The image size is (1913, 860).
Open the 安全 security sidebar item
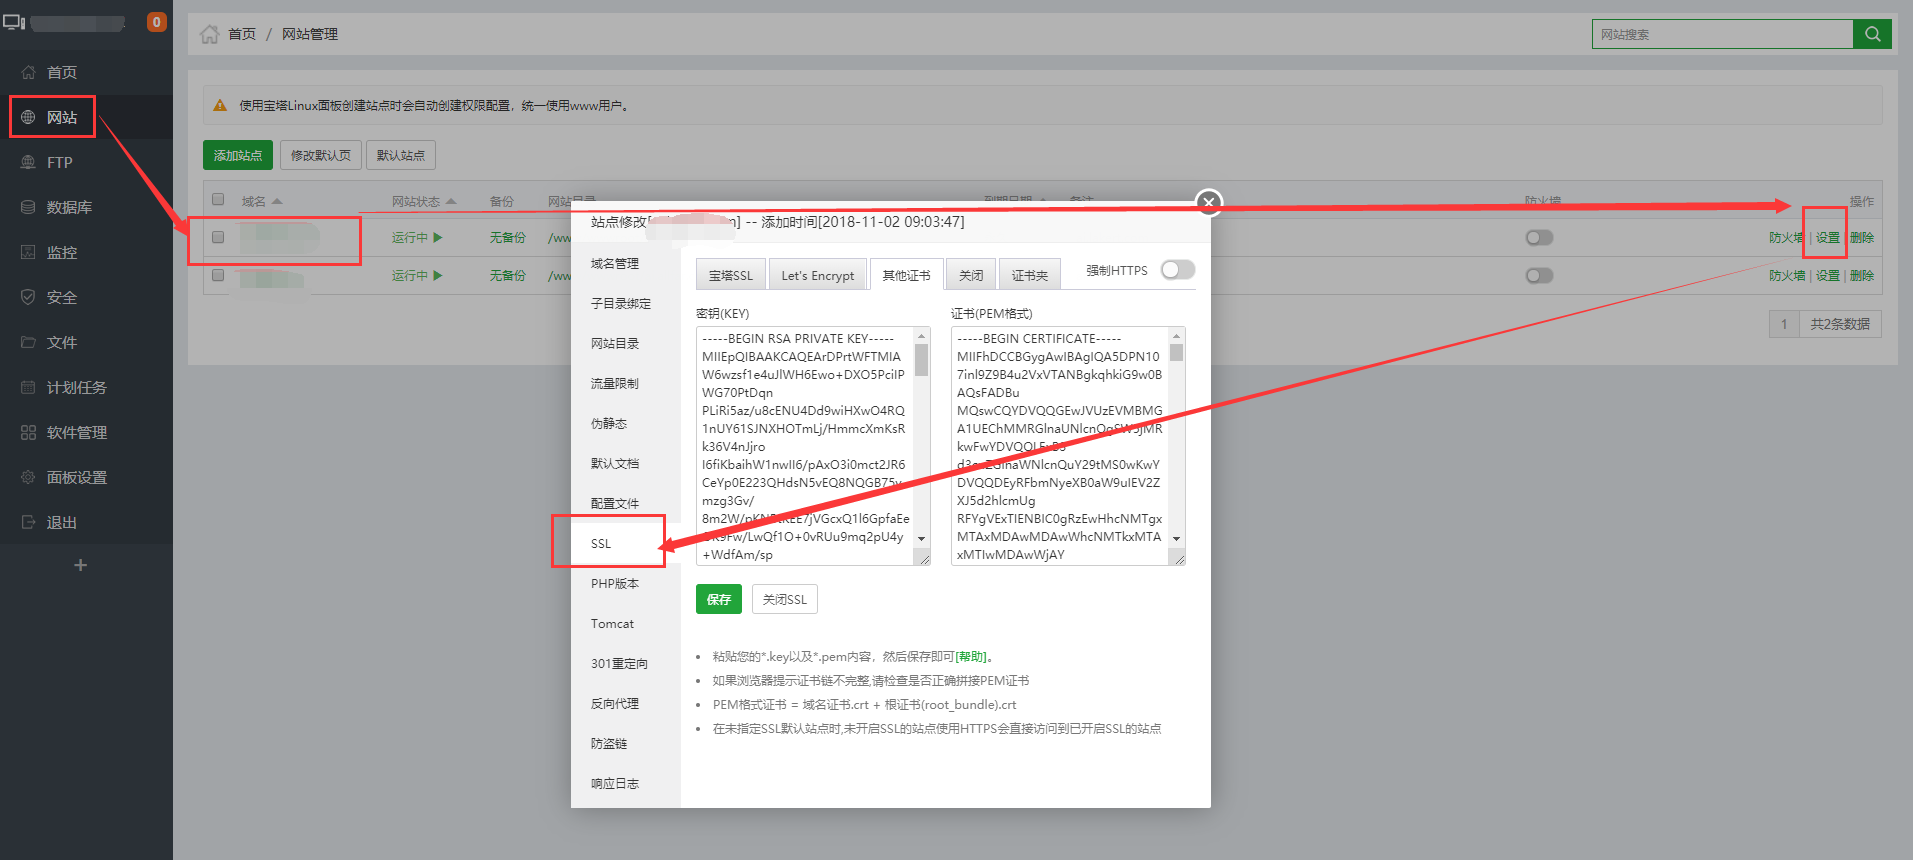click(61, 297)
